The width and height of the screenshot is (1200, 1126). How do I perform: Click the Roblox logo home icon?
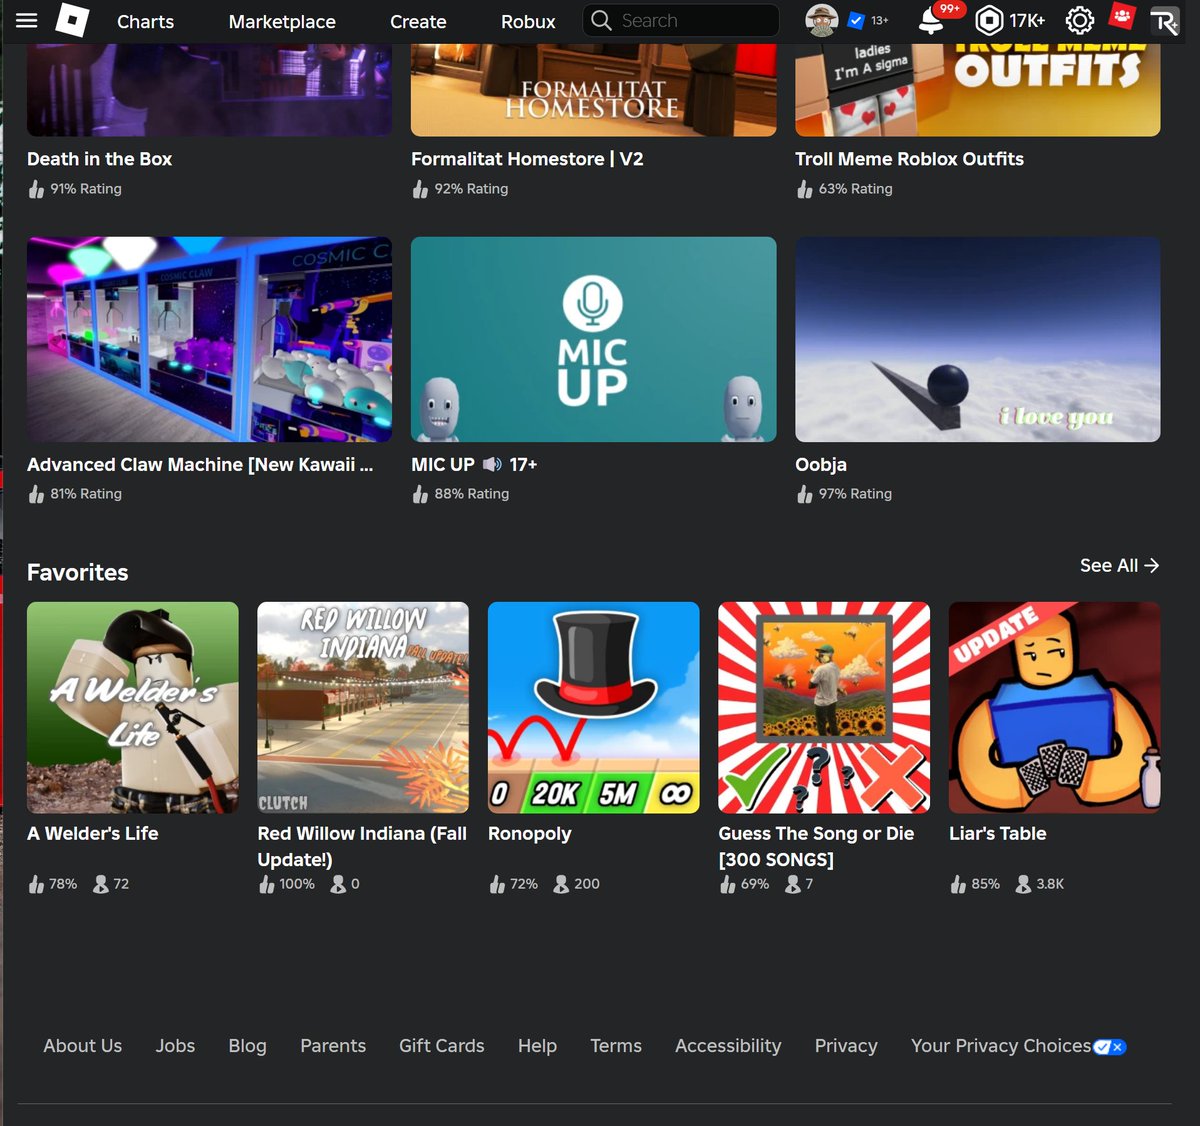(72, 20)
